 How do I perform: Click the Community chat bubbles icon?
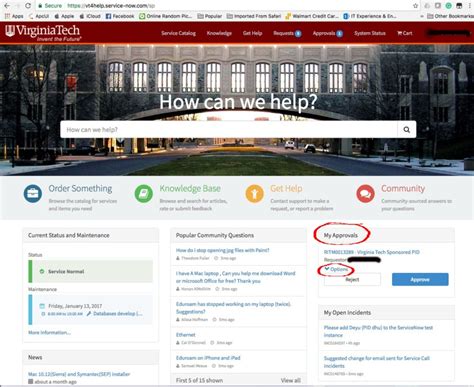(365, 194)
